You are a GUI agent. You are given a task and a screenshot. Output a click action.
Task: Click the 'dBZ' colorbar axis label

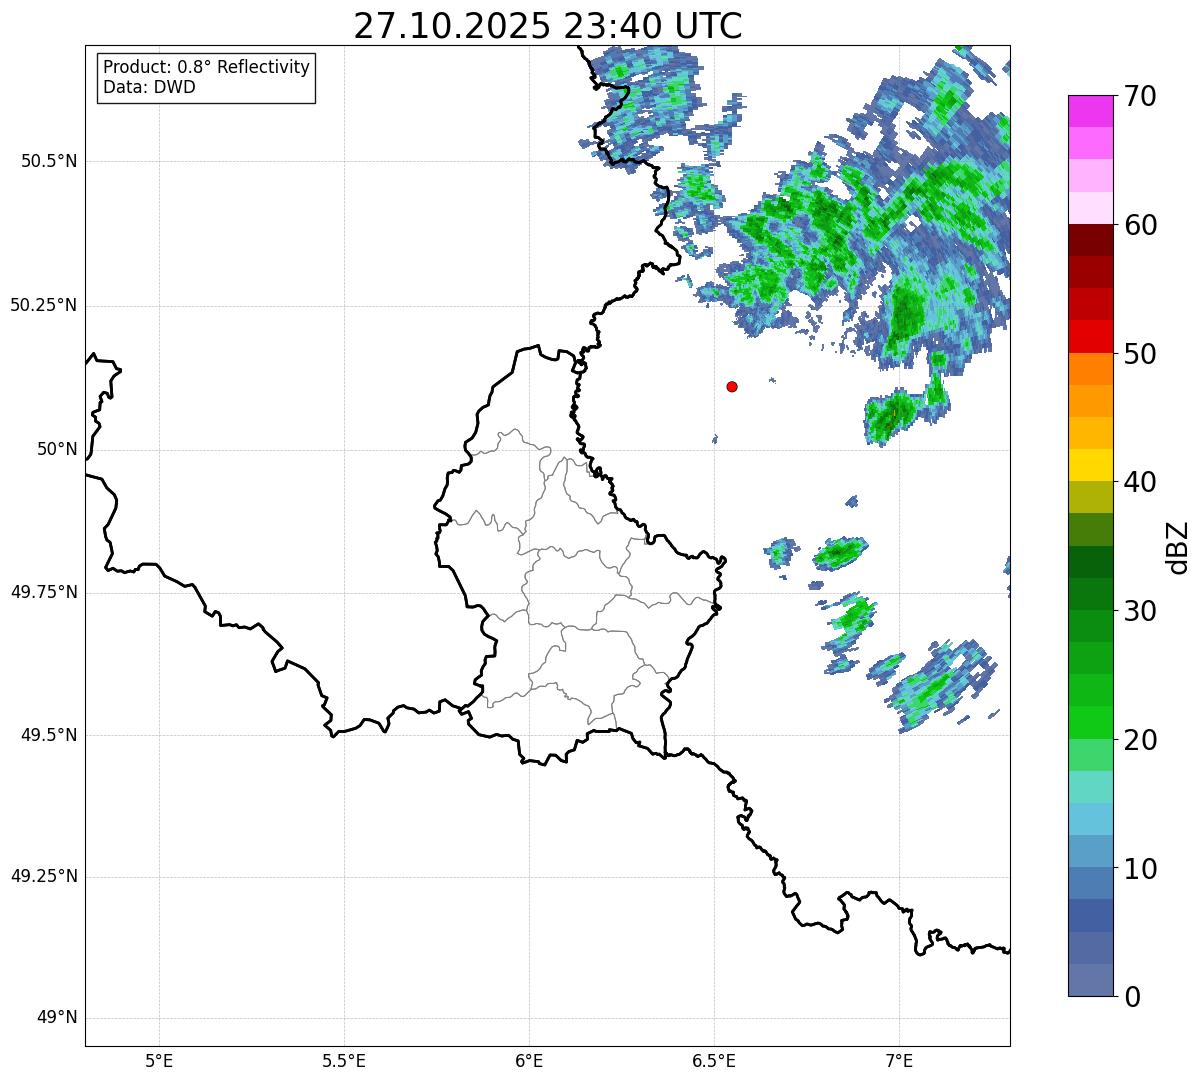tap(1179, 546)
